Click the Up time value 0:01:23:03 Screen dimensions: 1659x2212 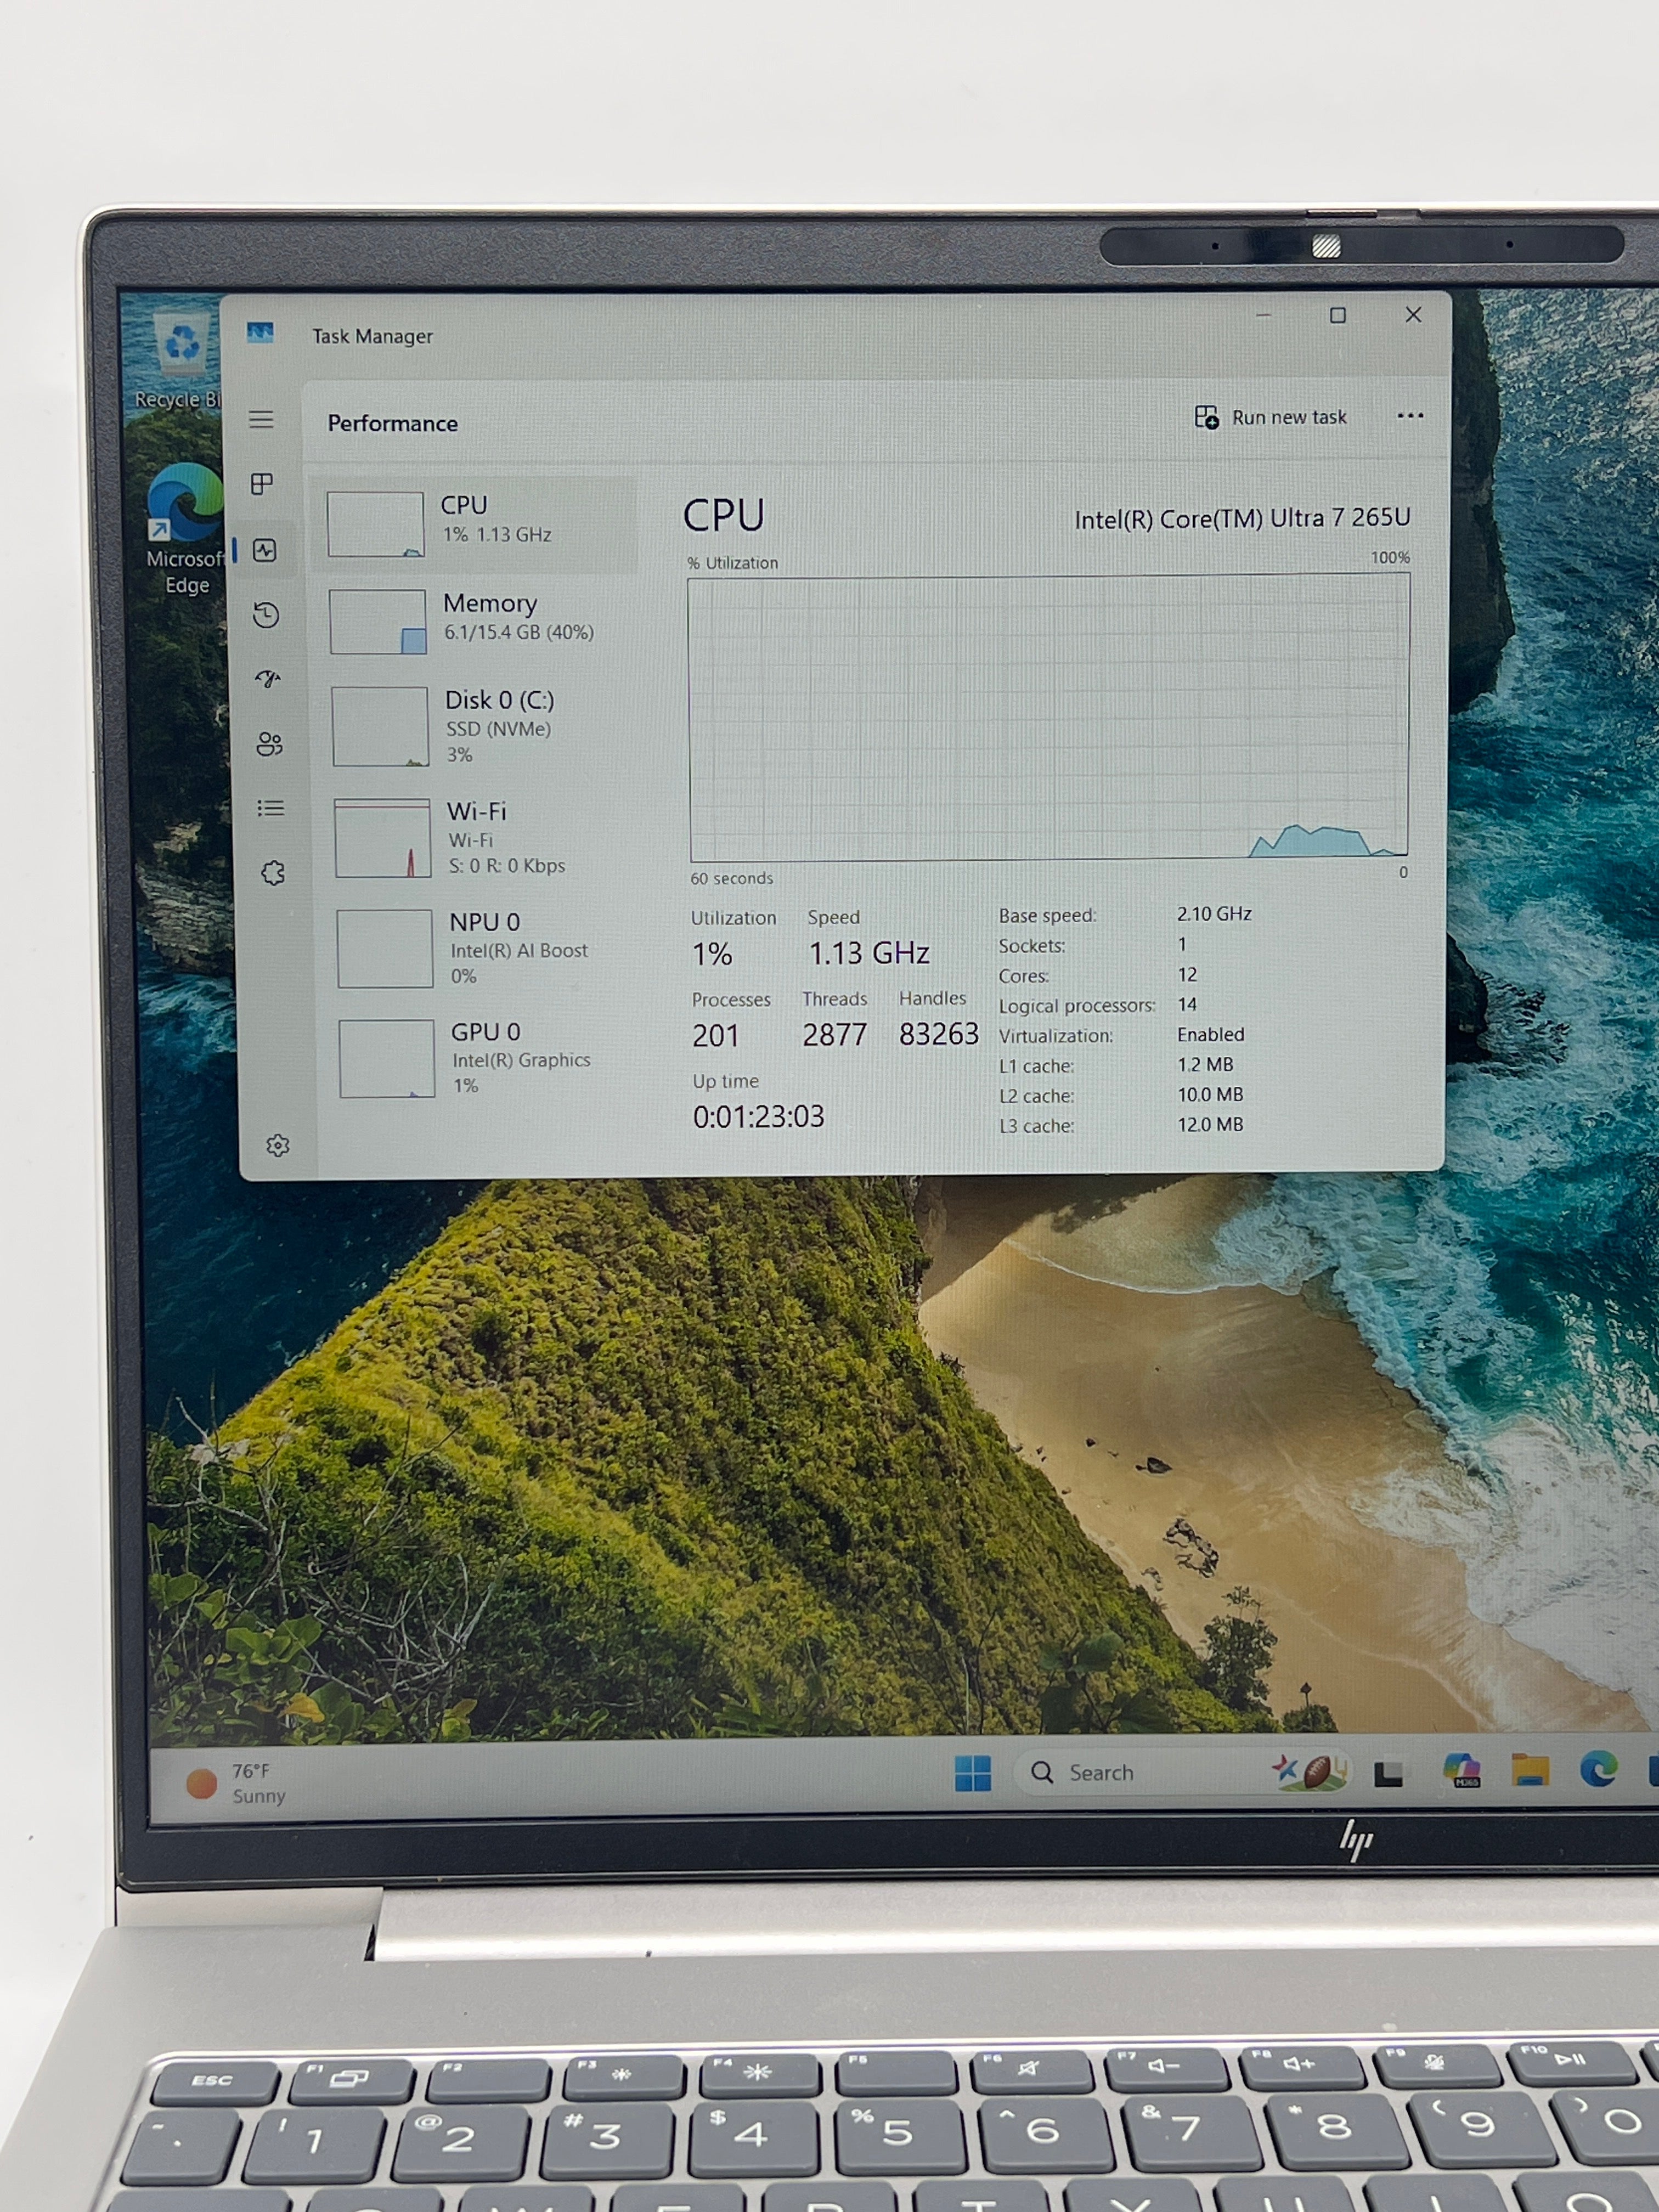coord(759,1116)
